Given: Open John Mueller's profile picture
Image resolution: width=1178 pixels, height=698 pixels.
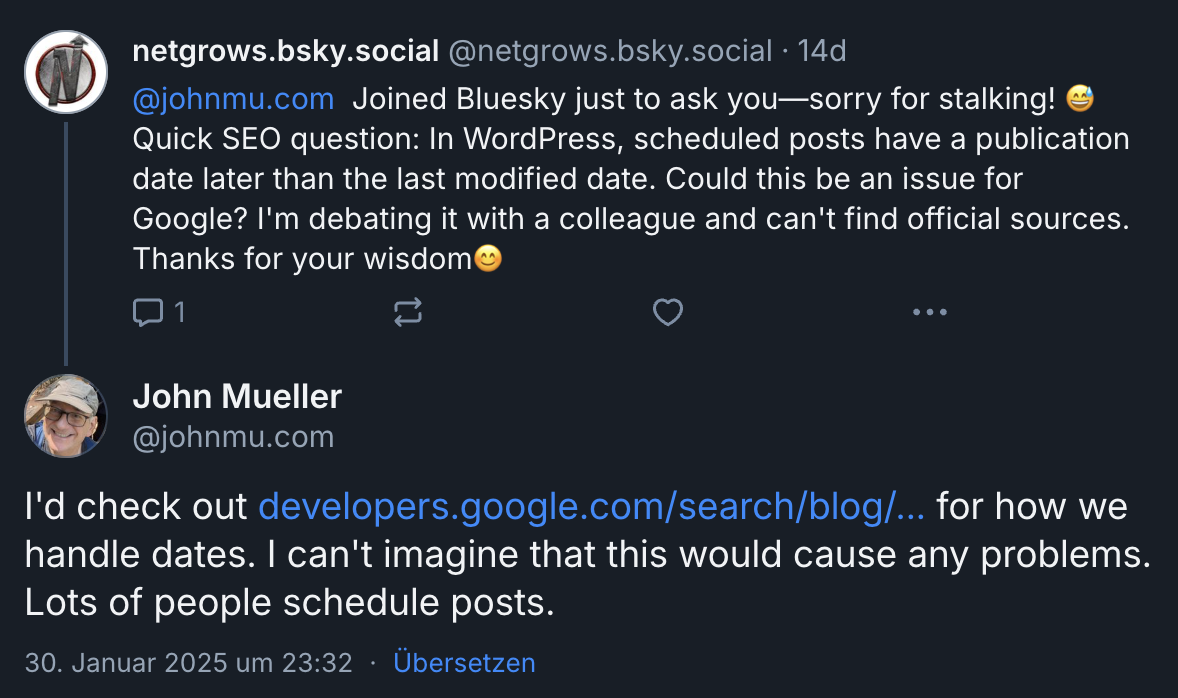Looking at the screenshot, I should [x=66, y=415].
